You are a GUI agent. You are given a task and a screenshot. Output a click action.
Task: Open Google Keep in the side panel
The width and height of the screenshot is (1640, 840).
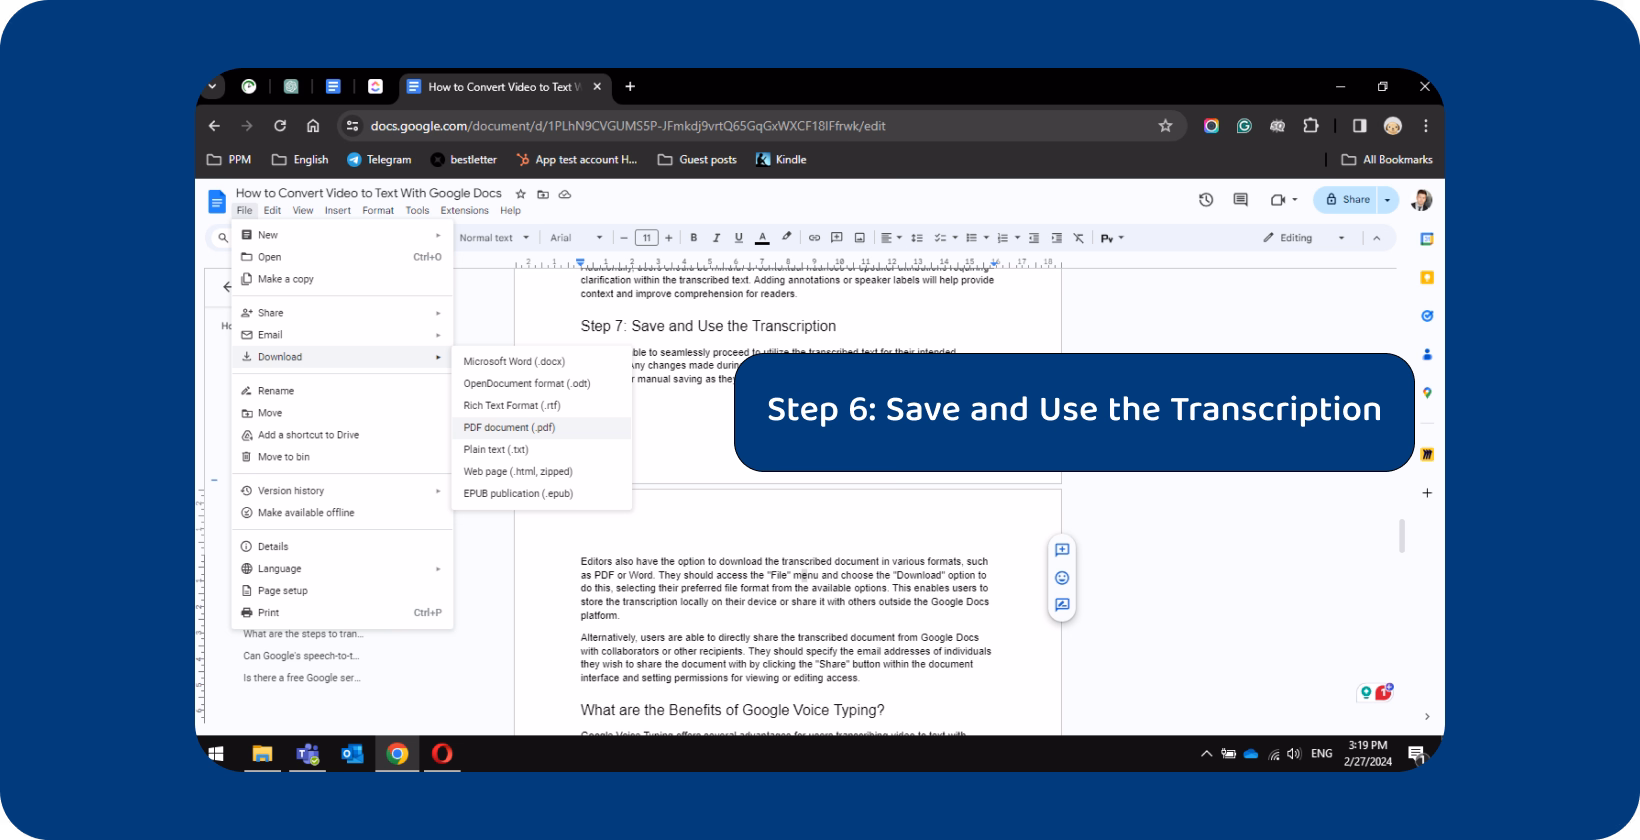(1427, 277)
